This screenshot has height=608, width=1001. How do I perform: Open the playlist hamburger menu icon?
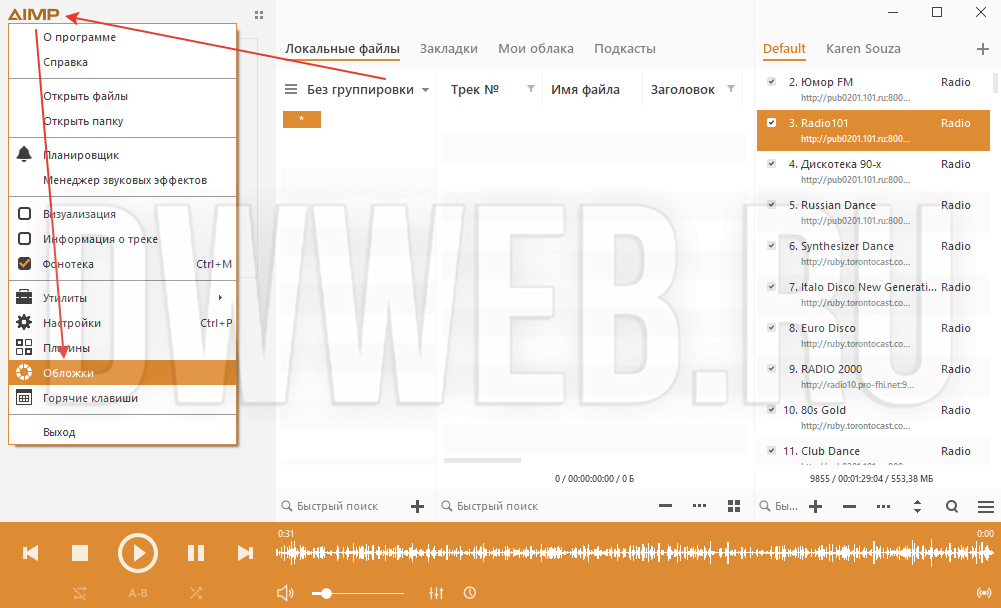click(986, 506)
